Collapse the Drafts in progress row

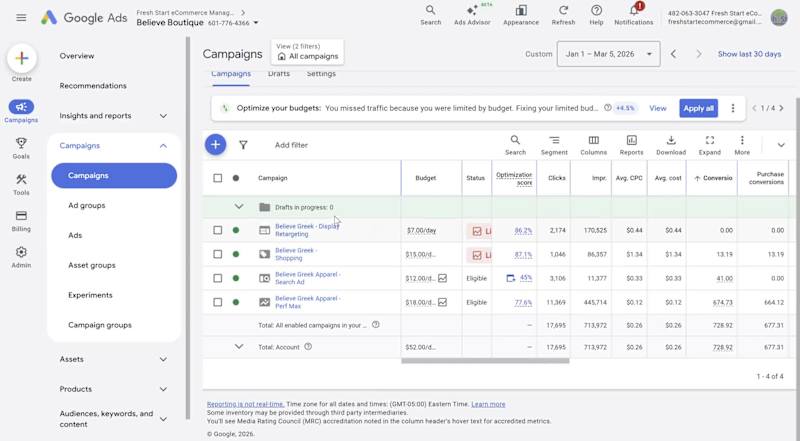[x=239, y=207]
